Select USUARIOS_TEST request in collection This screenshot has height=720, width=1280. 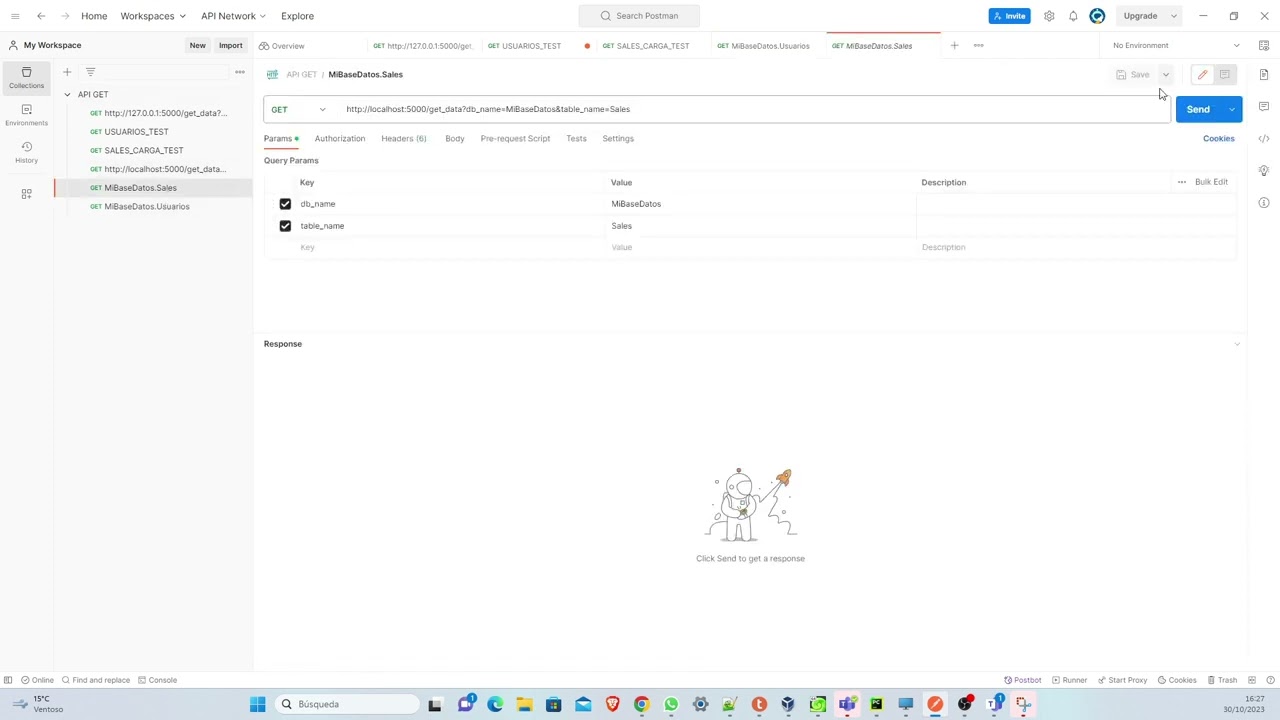pos(136,132)
